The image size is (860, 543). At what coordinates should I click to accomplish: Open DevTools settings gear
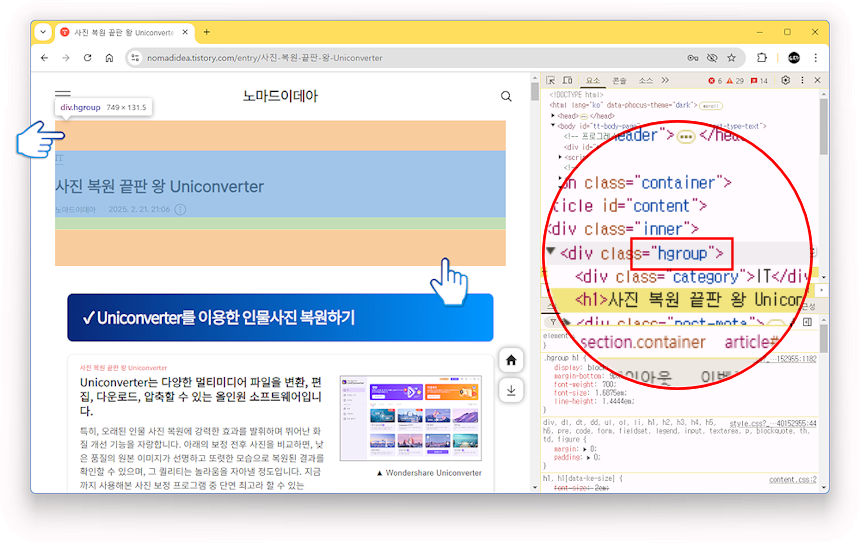785,80
